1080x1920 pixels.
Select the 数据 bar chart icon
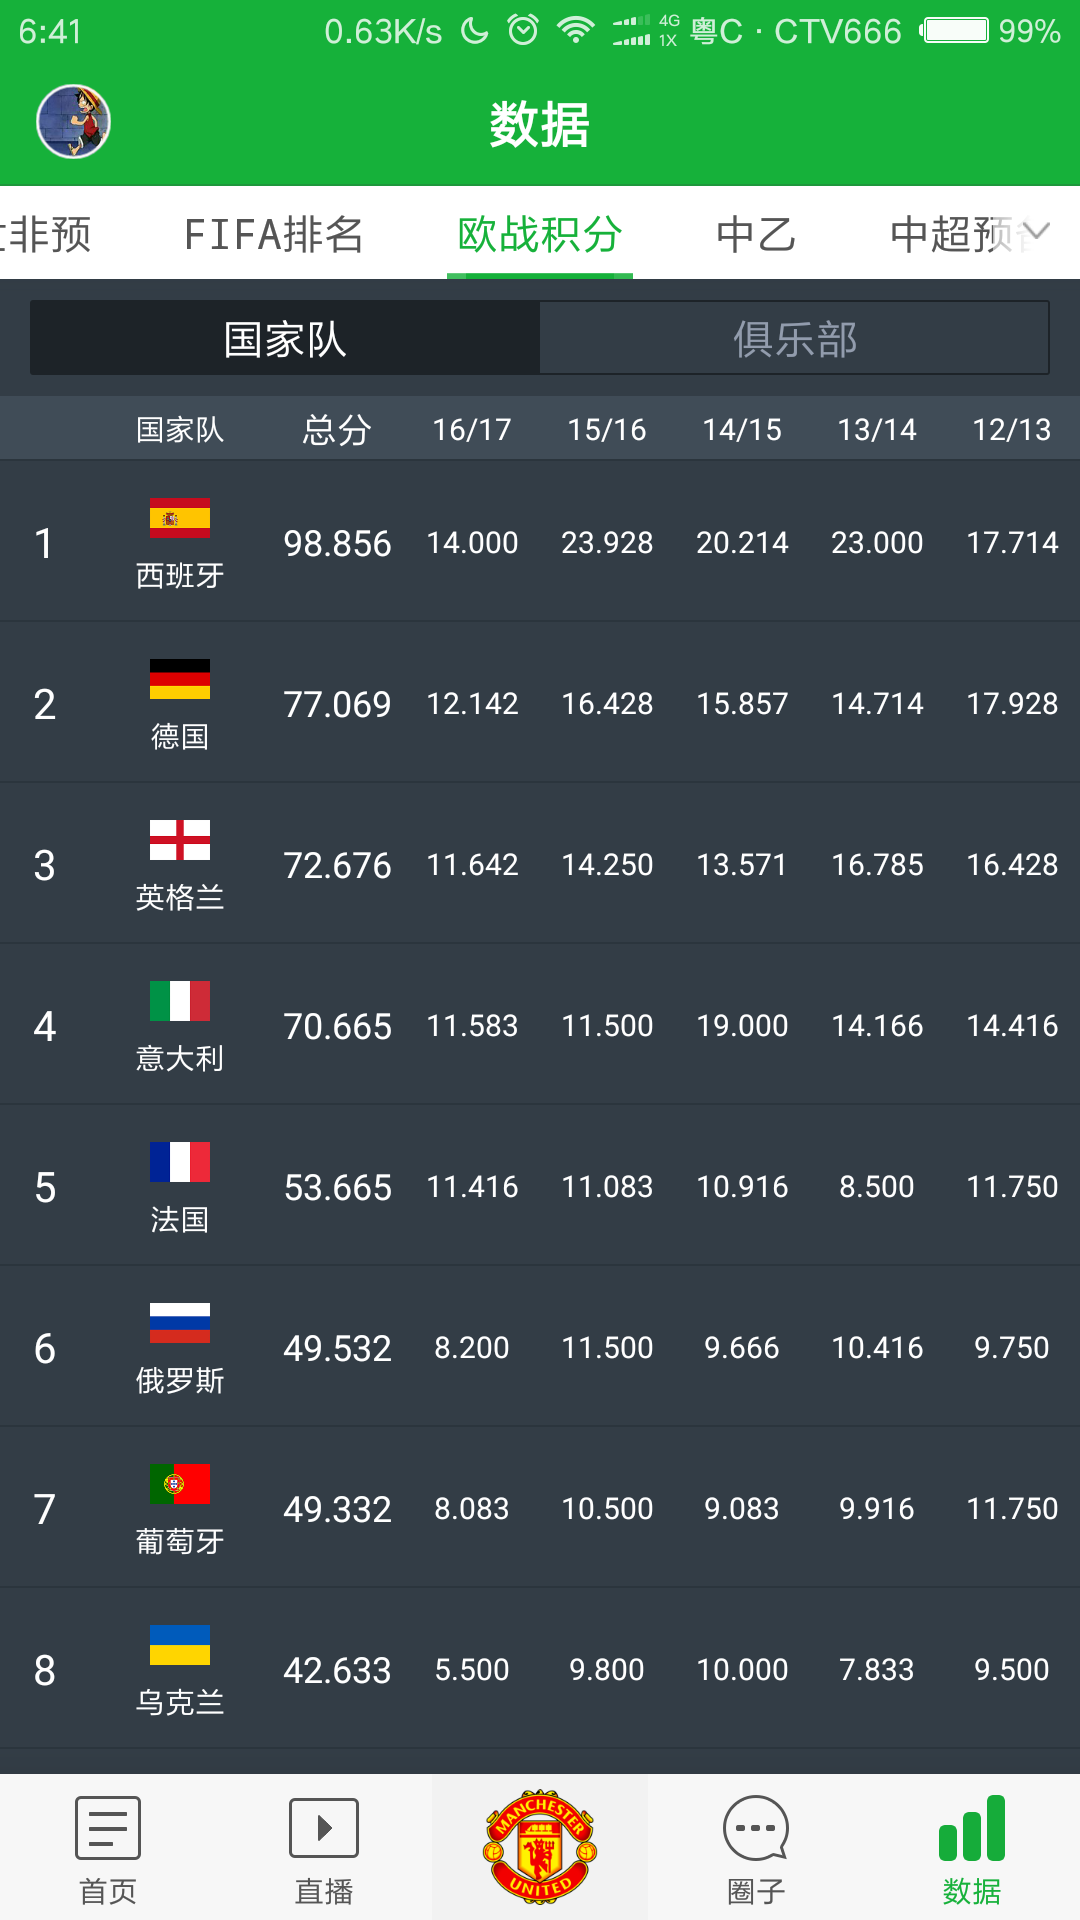[x=972, y=1828]
